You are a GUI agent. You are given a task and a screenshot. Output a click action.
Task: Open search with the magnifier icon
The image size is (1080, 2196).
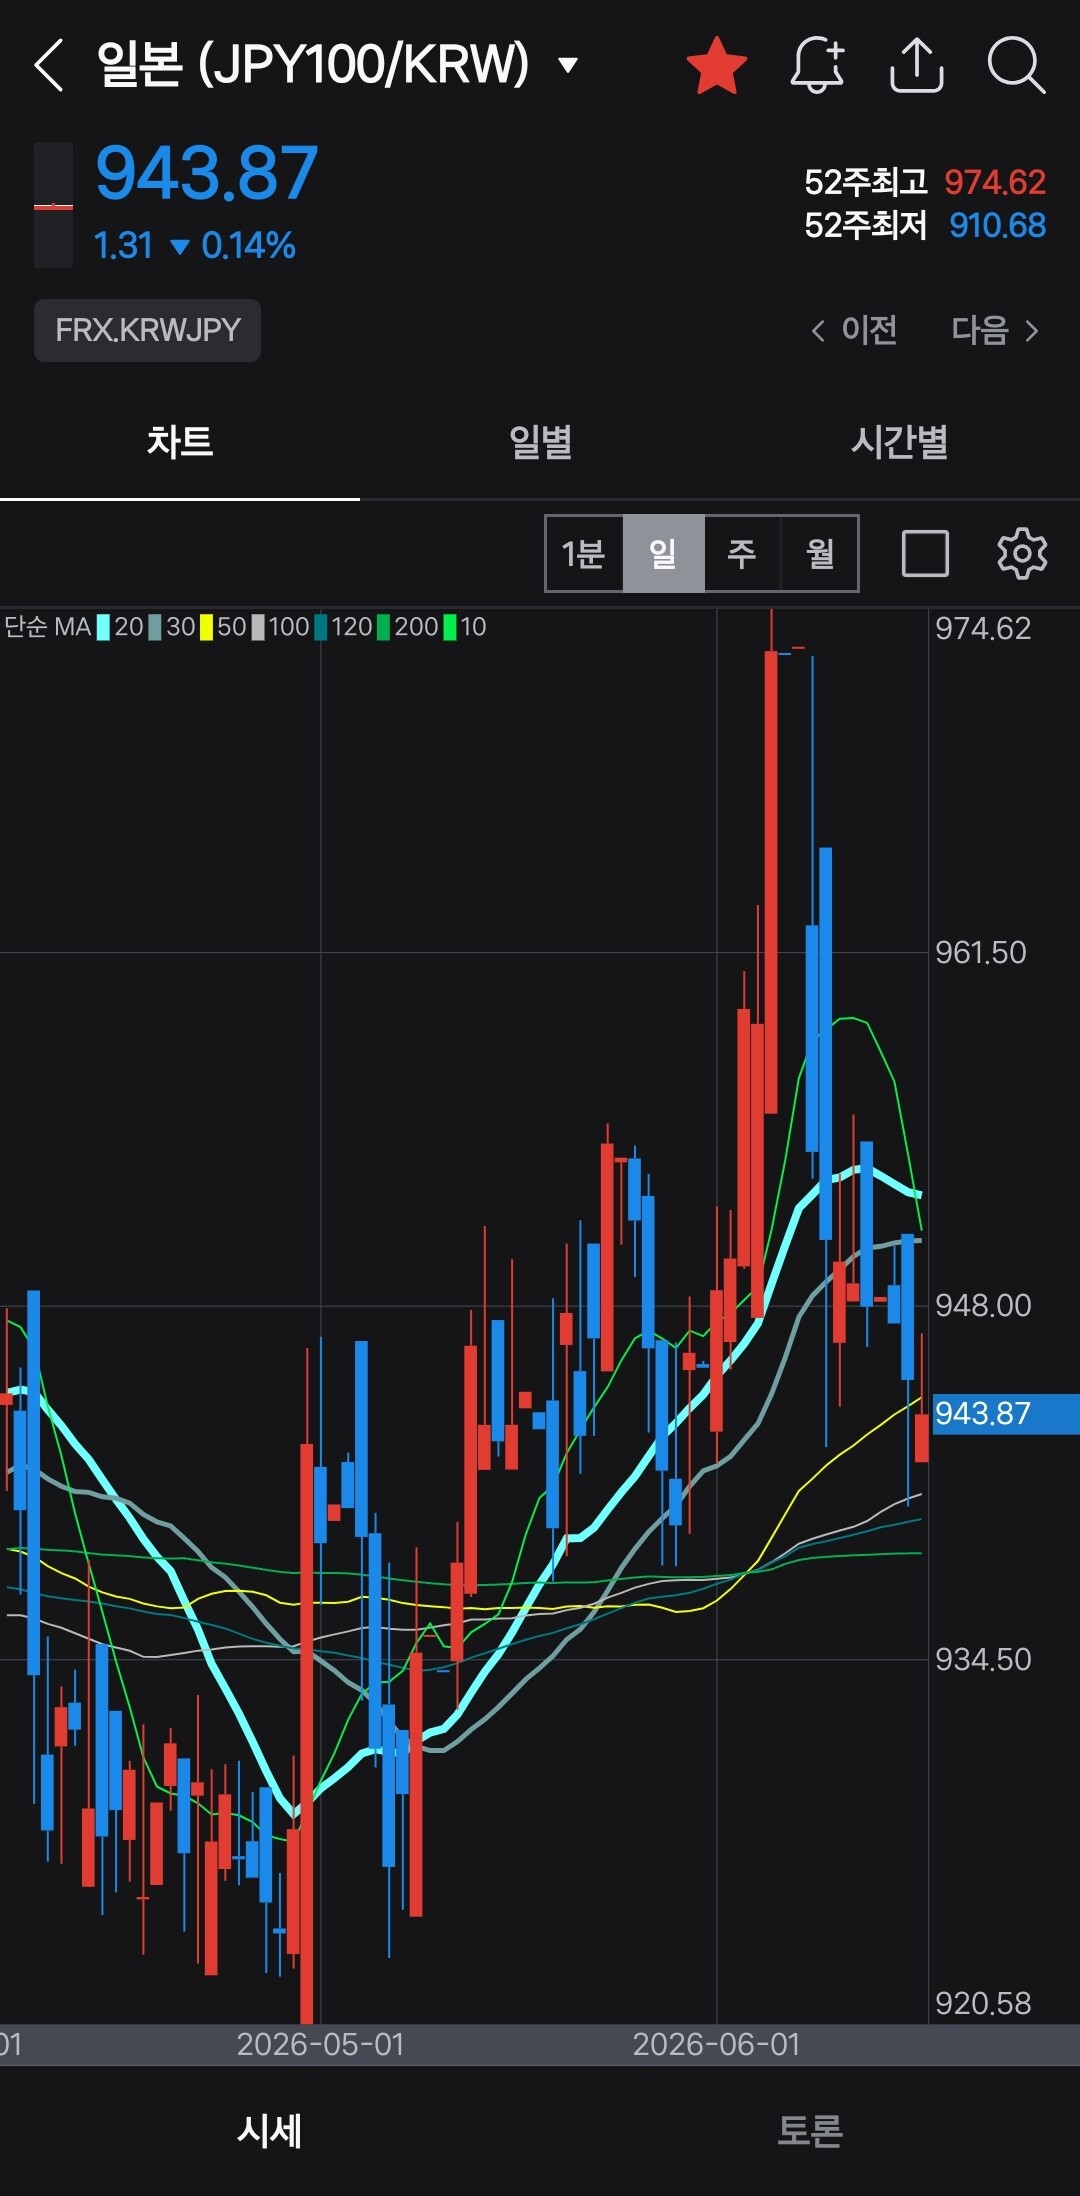[x=1016, y=66]
